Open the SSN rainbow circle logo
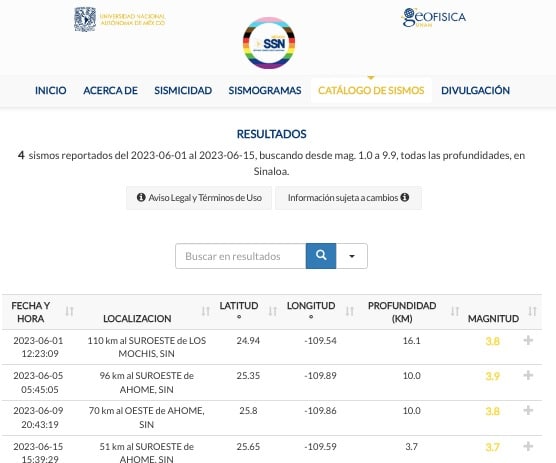This screenshot has height=463, width=556. click(x=269, y=43)
